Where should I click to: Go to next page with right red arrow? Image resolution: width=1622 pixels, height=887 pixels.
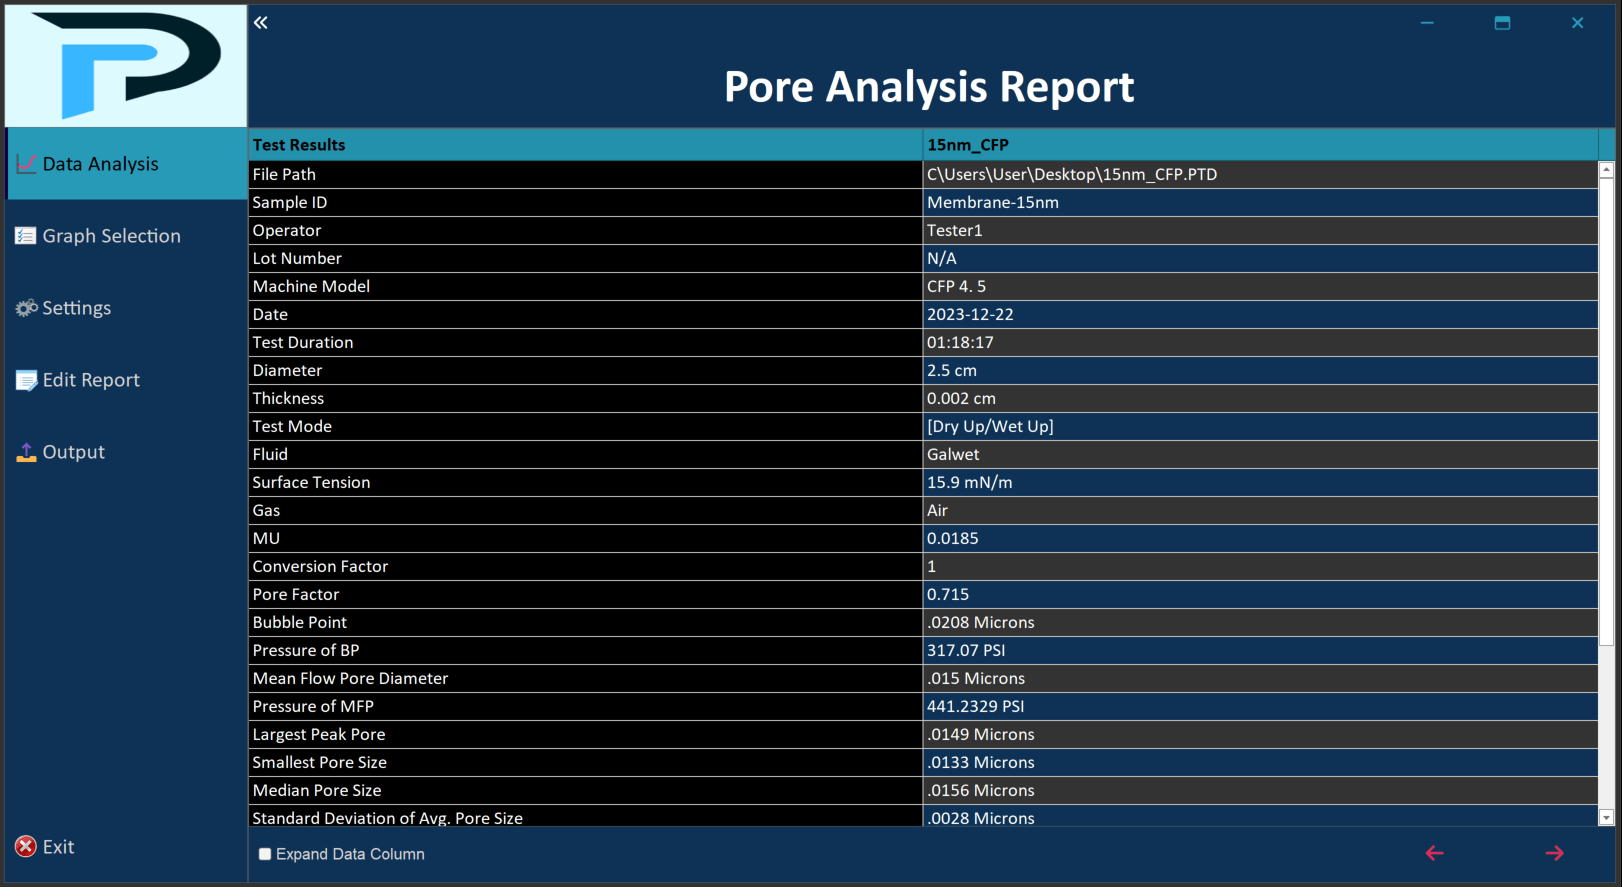[x=1554, y=853]
